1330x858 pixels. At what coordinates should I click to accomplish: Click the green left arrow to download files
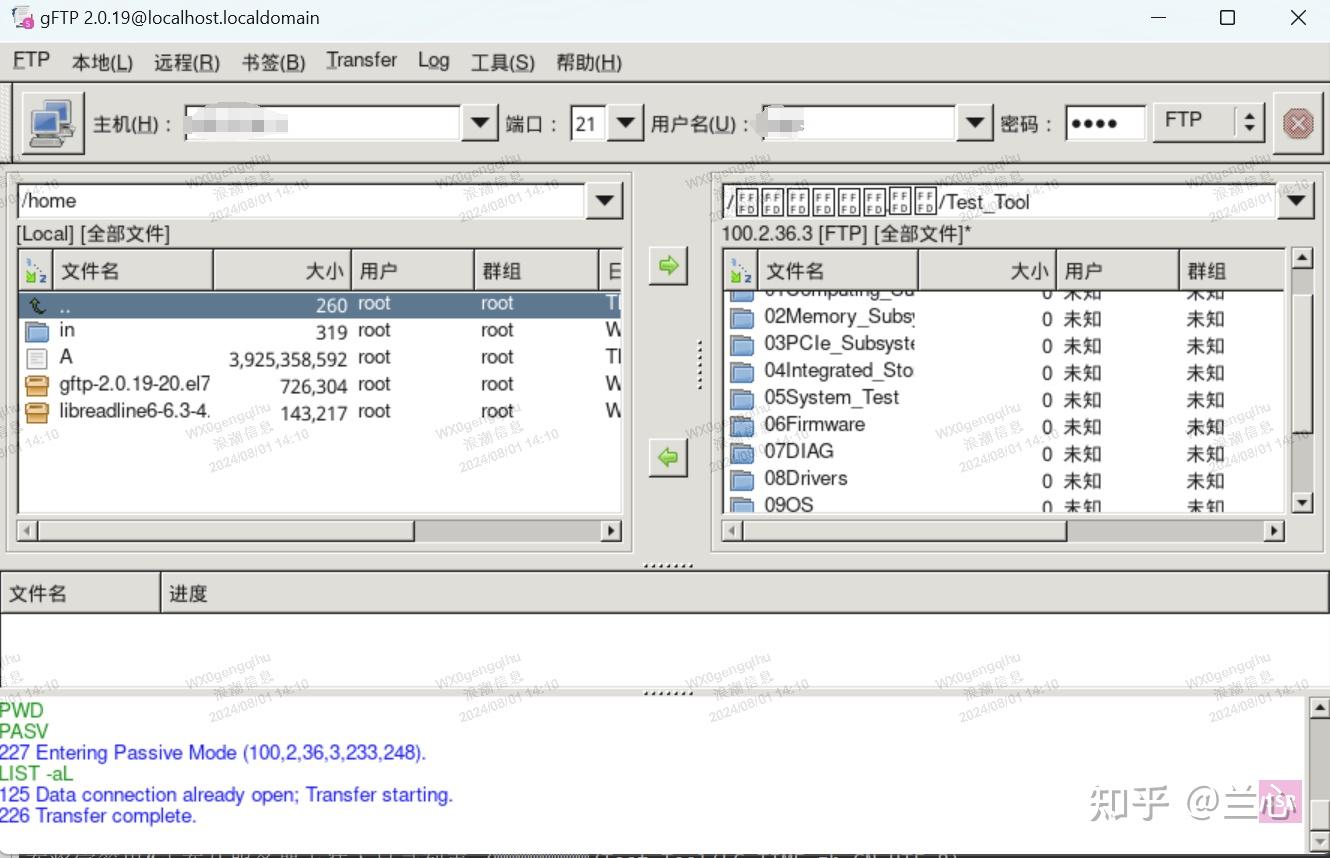668,458
